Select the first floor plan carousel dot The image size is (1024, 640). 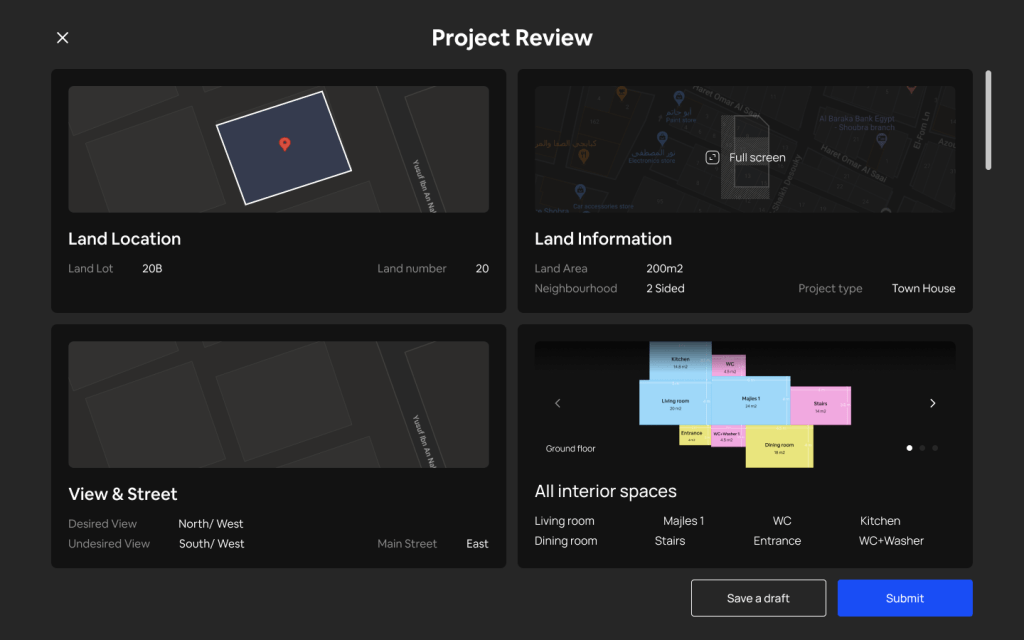tap(909, 448)
